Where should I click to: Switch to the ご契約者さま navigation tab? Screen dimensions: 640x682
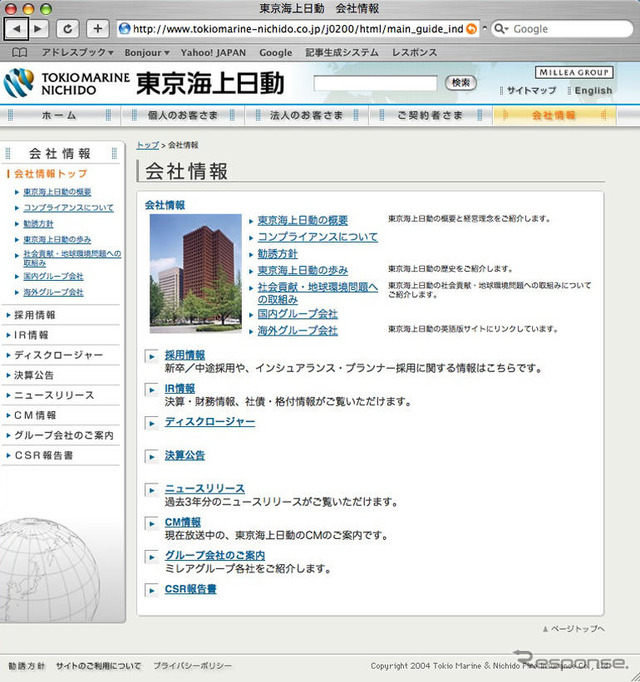point(430,115)
